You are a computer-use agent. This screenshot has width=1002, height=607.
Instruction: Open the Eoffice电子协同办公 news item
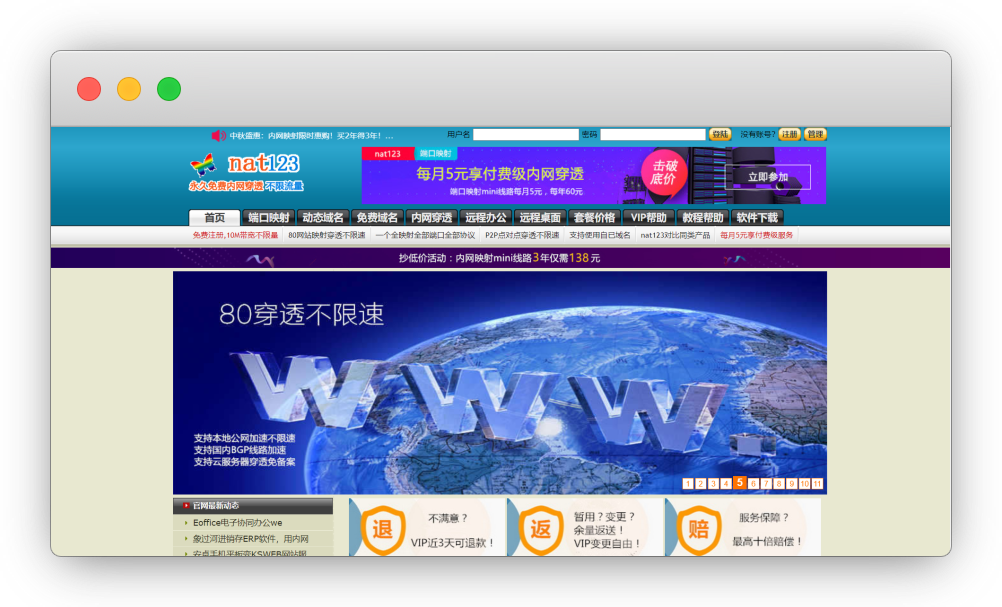click(x=238, y=522)
